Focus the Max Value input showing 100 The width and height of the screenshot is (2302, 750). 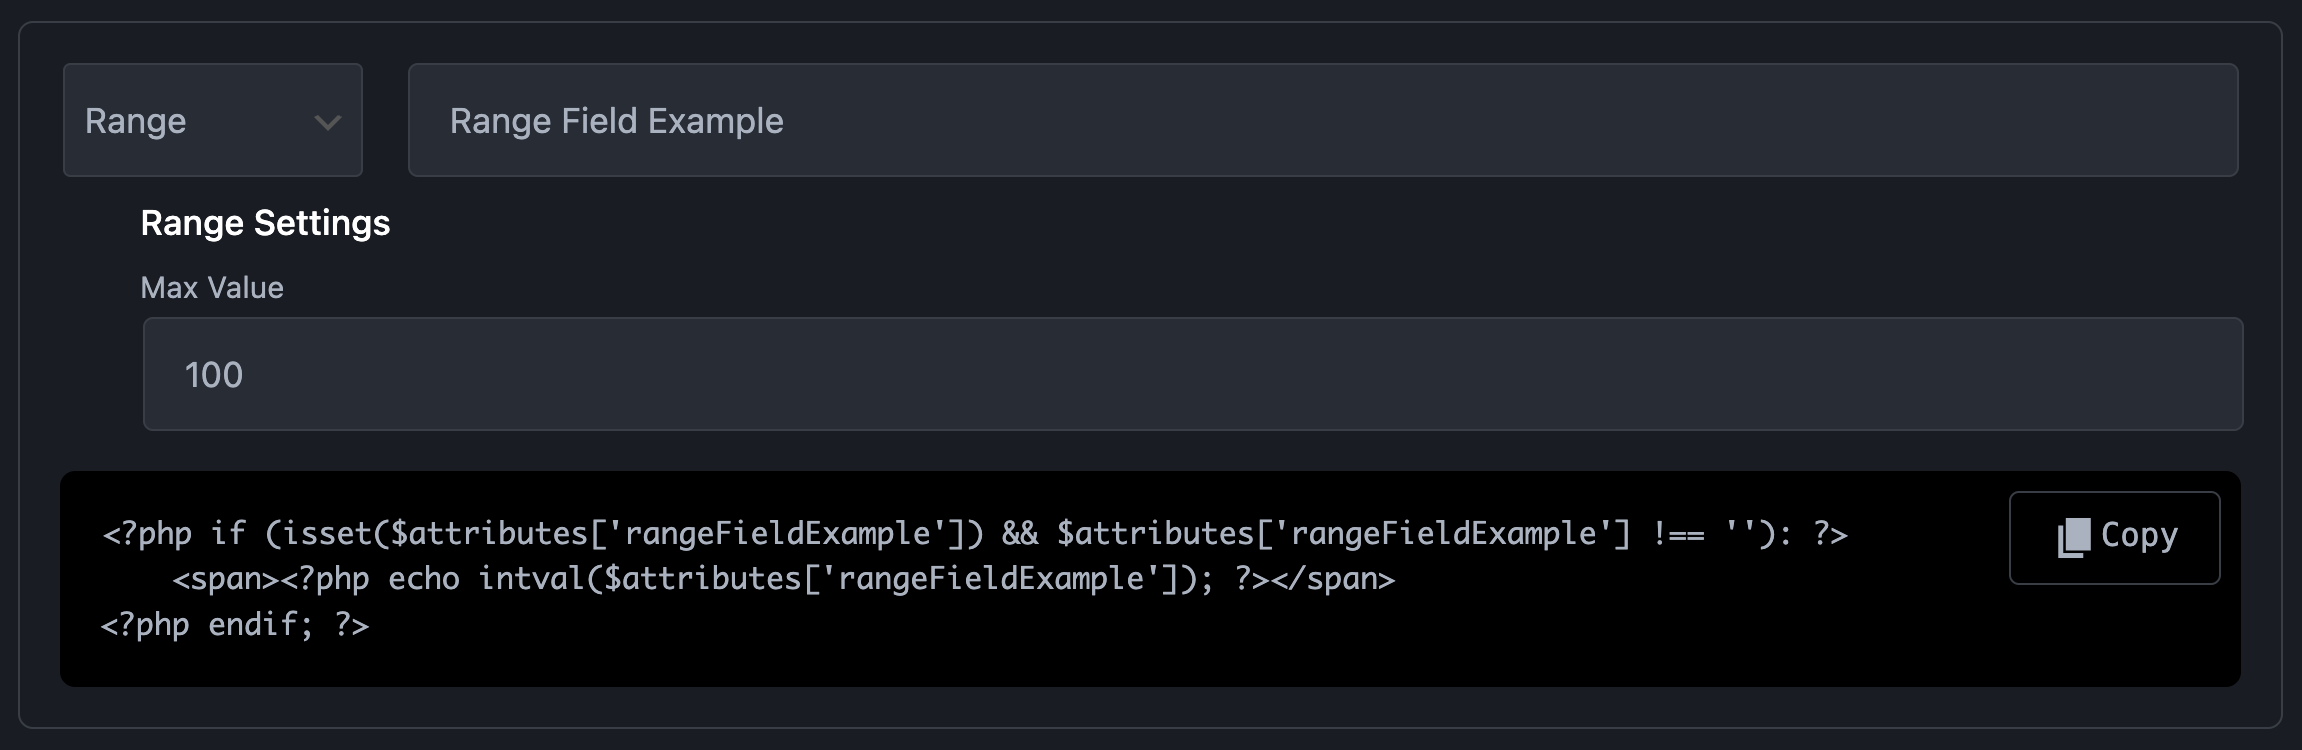[1192, 375]
